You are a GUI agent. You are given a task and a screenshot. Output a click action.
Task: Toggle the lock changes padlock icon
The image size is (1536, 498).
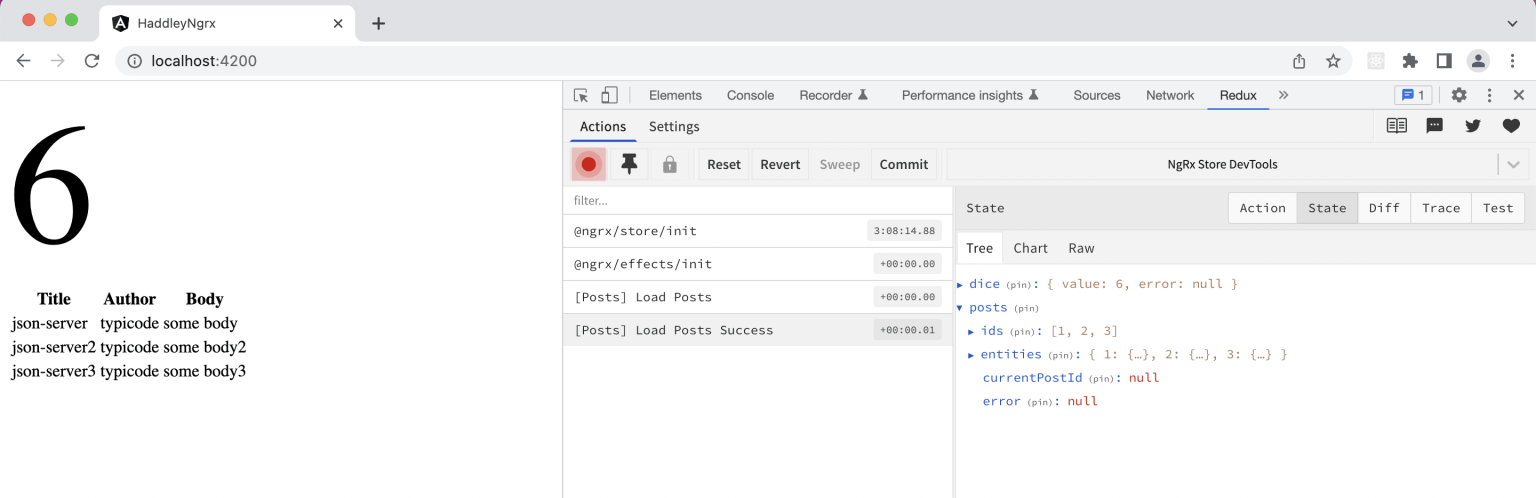(670, 164)
